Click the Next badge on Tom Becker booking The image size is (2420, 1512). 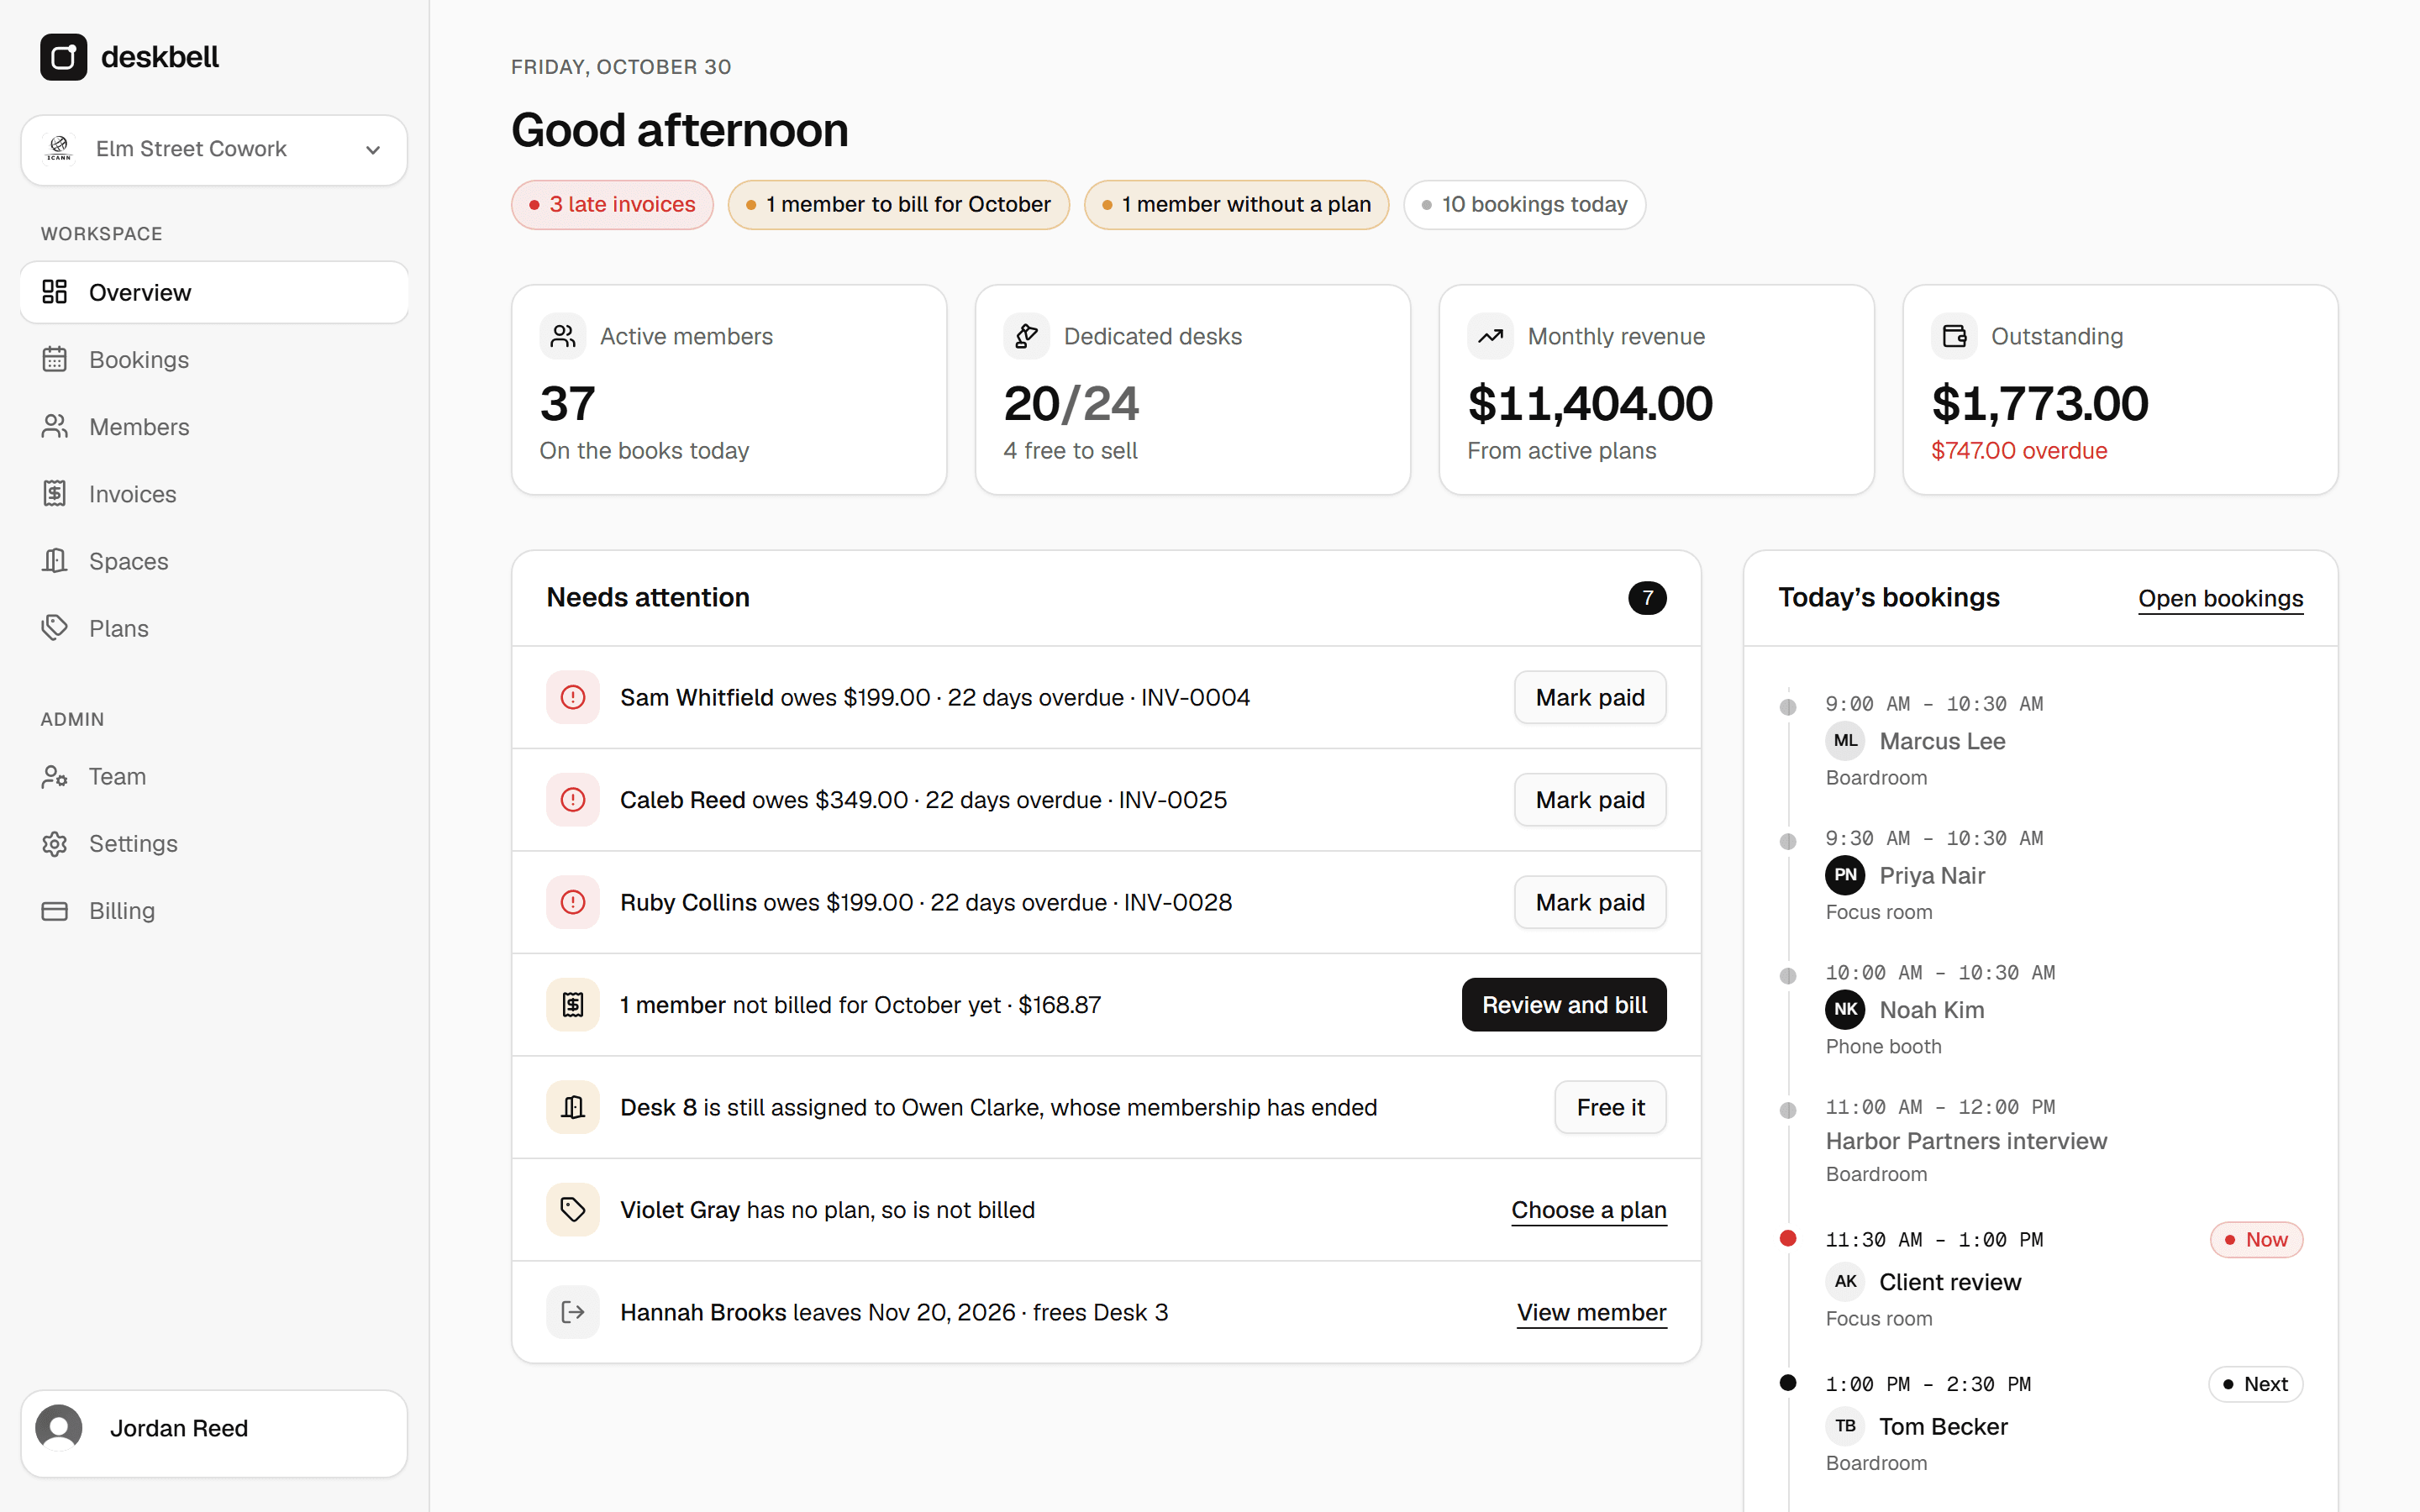tap(2255, 1384)
